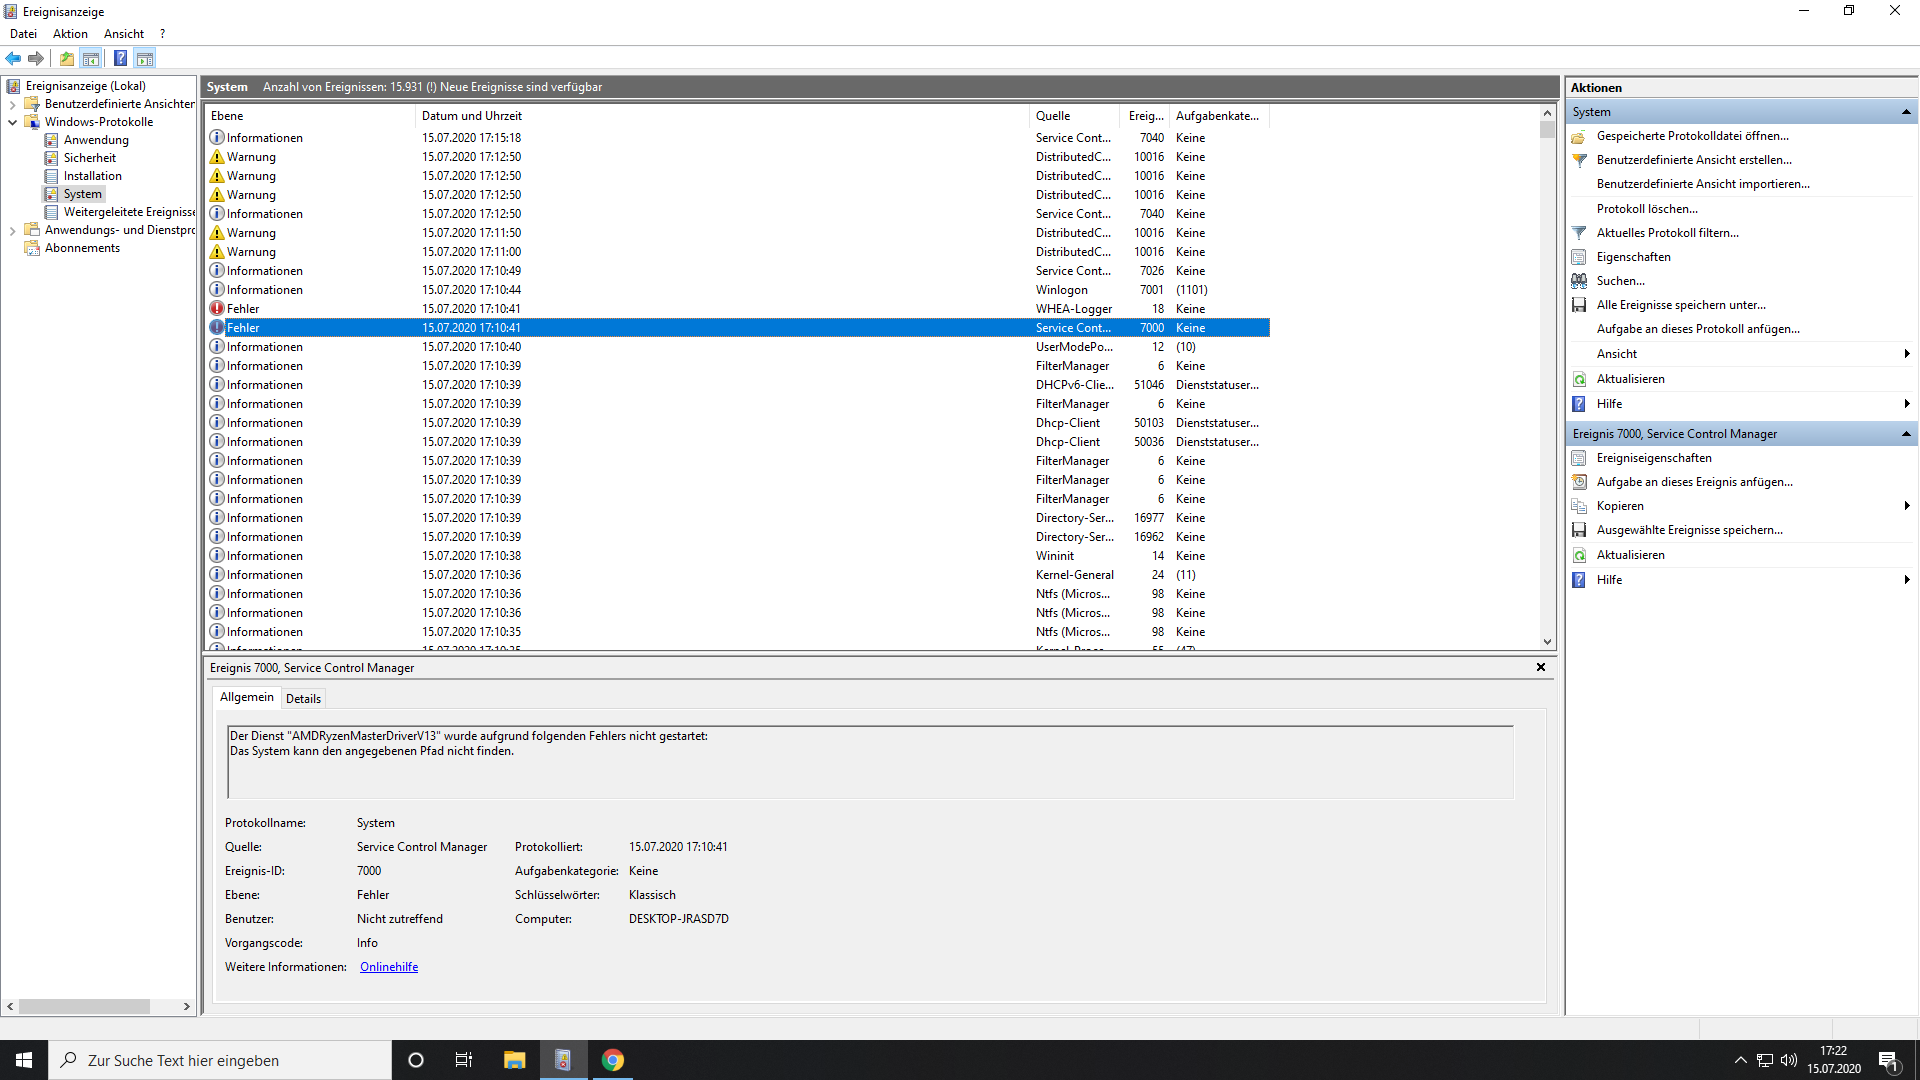Click Protokoll löschen action
The image size is (1920, 1080).
[1646, 209]
